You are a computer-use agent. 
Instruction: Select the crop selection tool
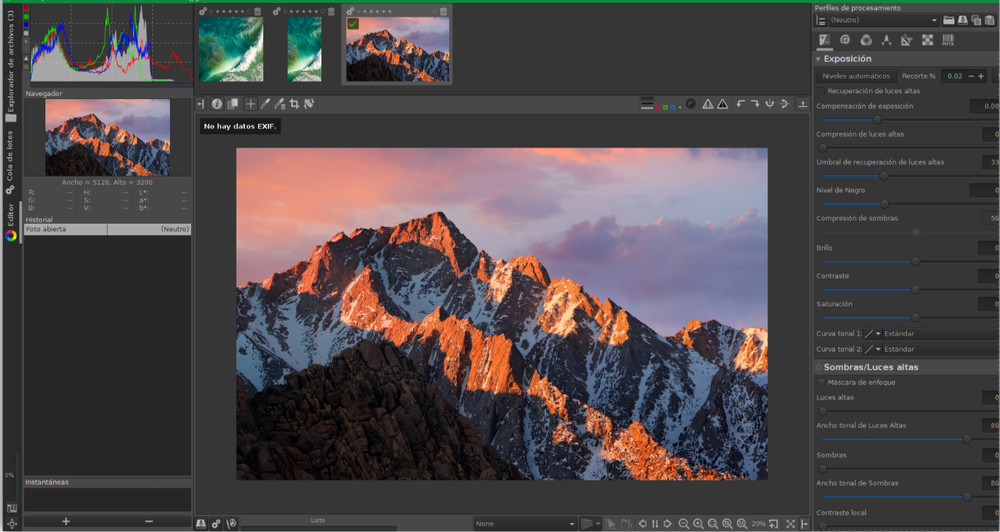(x=294, y=104)
